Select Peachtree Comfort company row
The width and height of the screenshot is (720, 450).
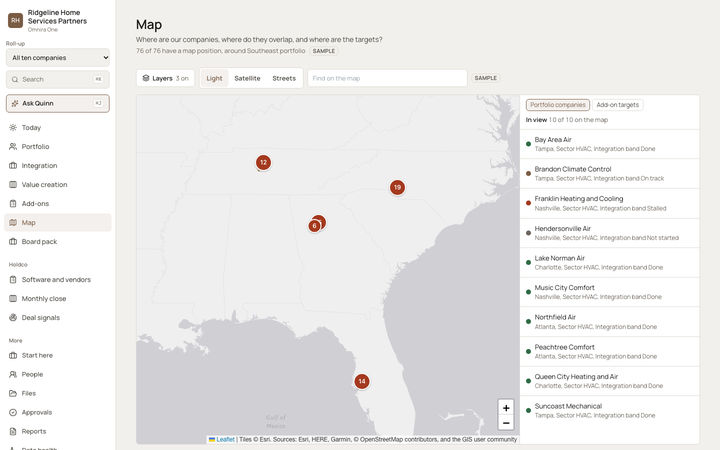(x=610, y=352)
